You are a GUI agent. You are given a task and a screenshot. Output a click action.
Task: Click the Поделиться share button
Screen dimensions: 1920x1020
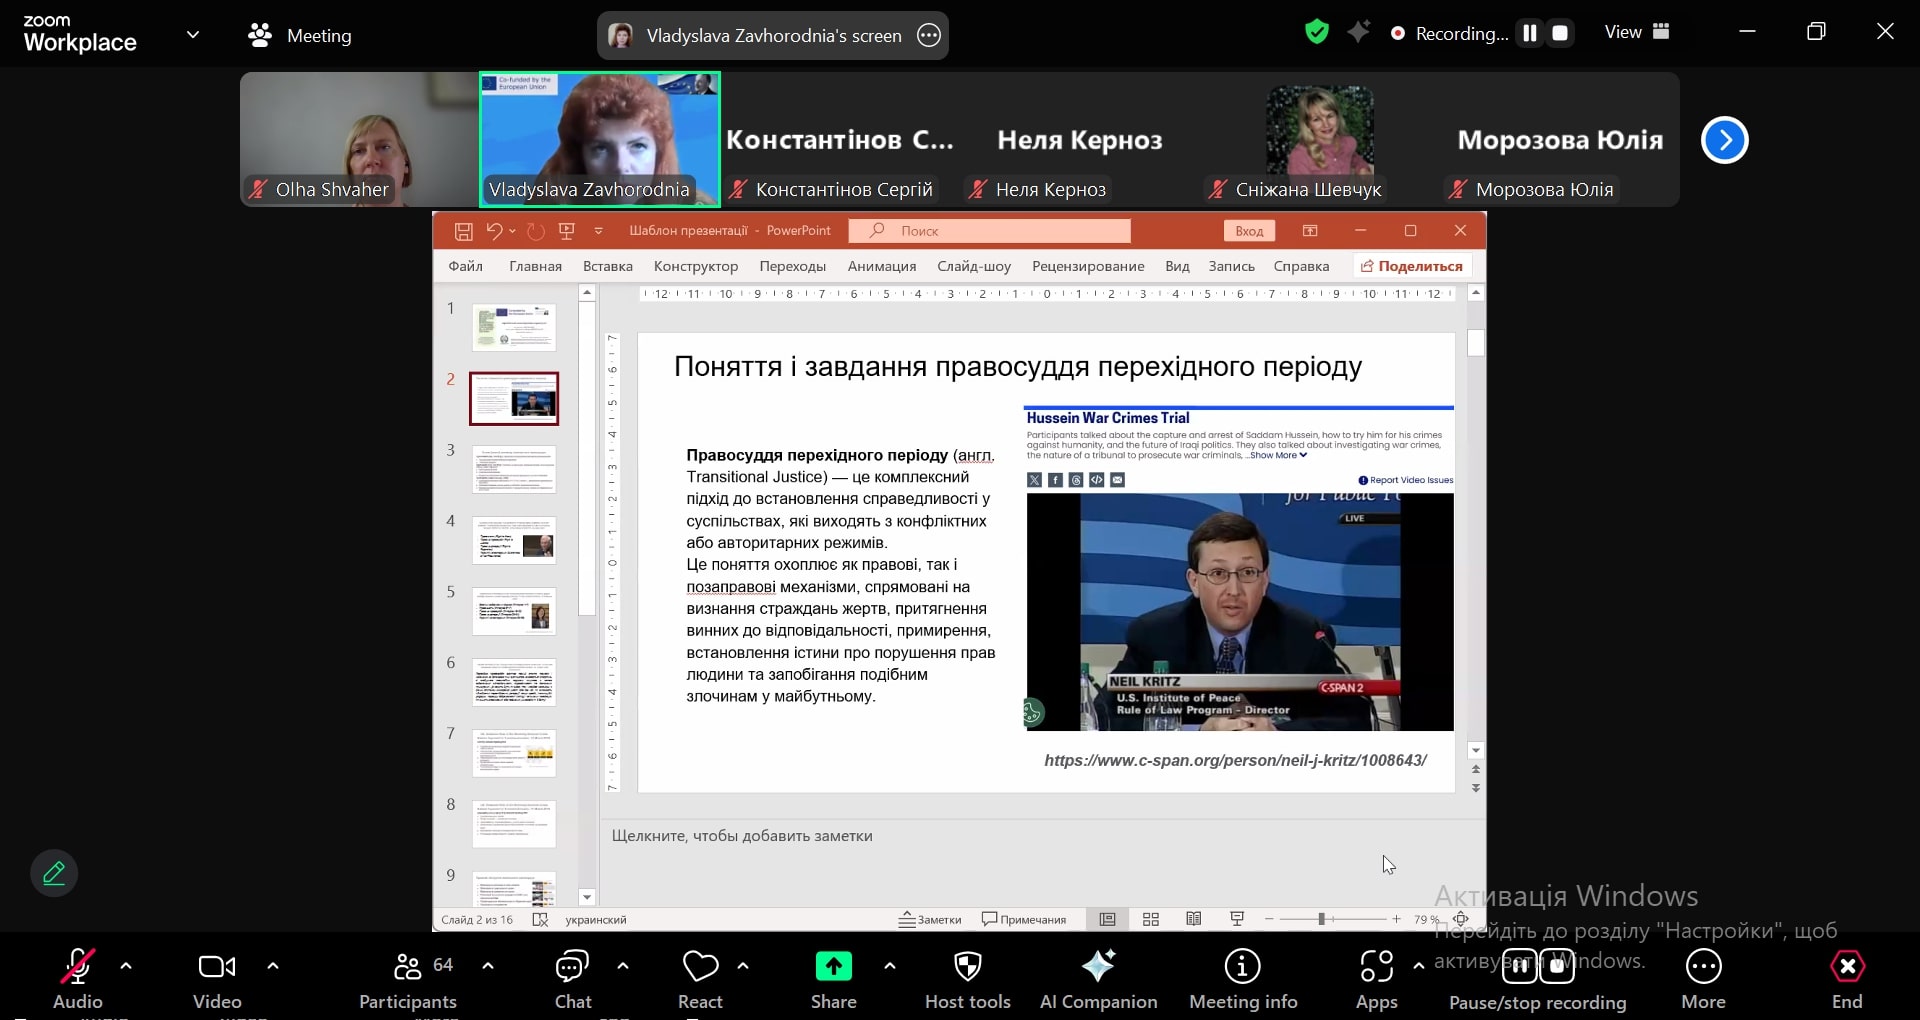click(1412, 266)
